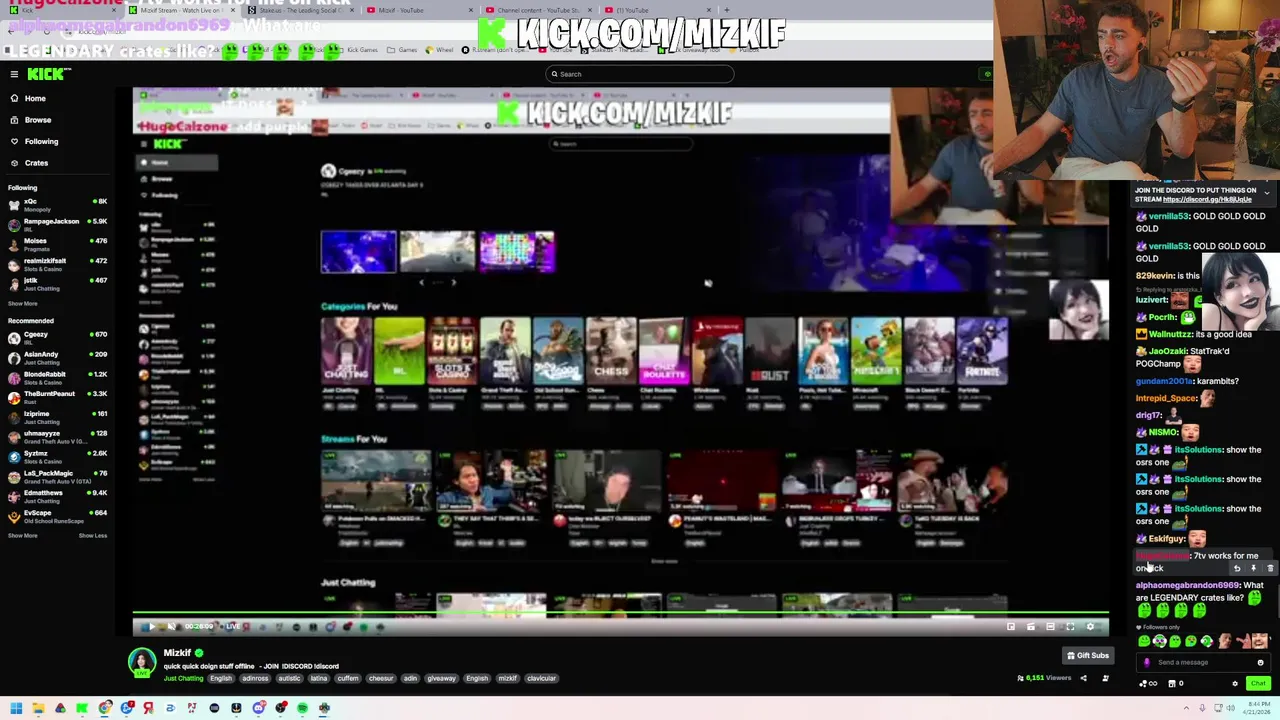Click the Kick logo in sidebar
The height and width of the screenshot is (720, 1280).
coord(49,74)
